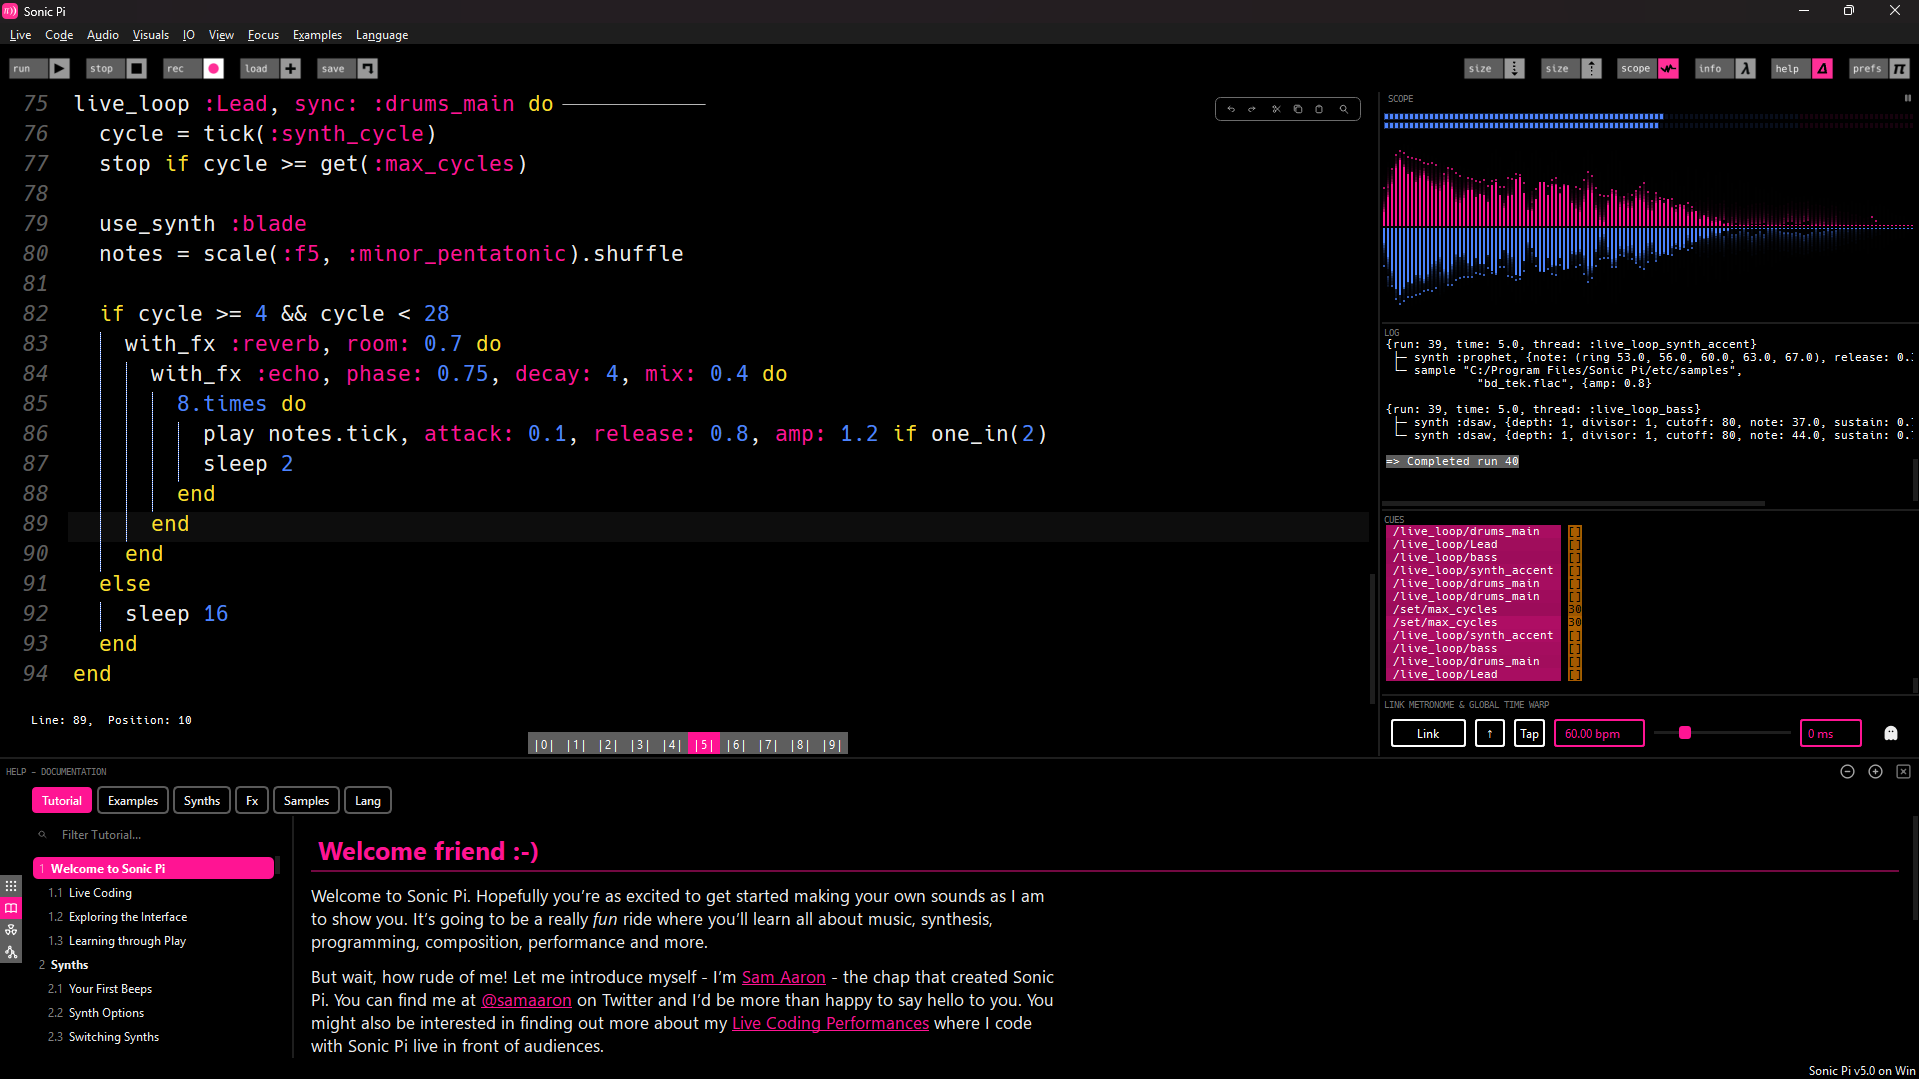Switch to buffer 9 tab
This screenshot has width=1919, height=1079.
coord(832,744)
